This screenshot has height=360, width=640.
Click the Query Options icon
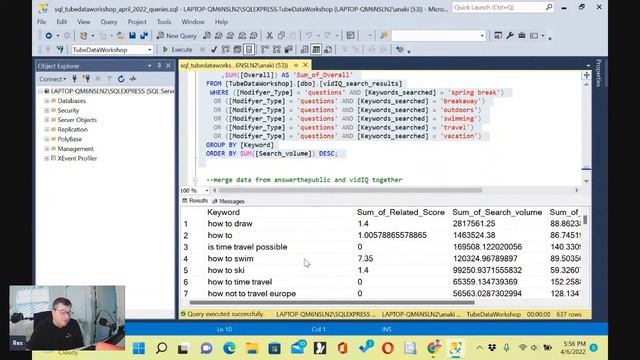click(x=237, y=50)
